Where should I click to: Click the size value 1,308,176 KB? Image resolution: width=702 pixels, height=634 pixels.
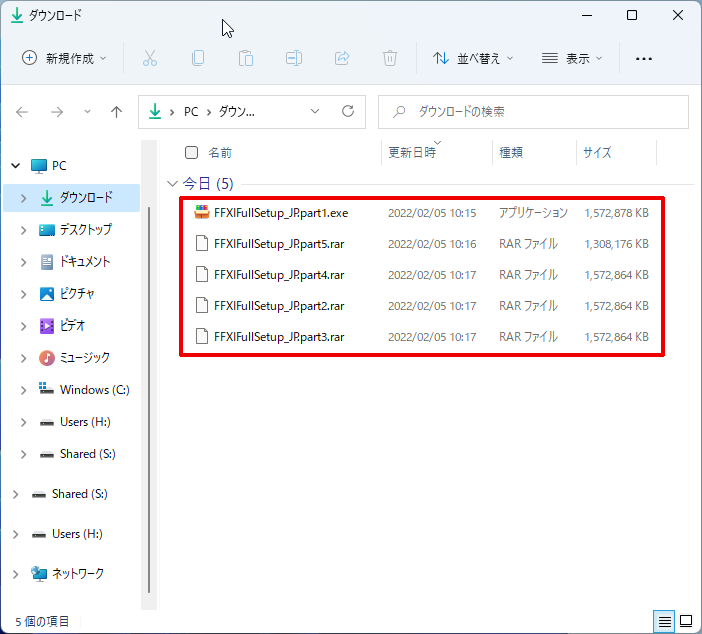pyautogui.click(x=616, y=244)
